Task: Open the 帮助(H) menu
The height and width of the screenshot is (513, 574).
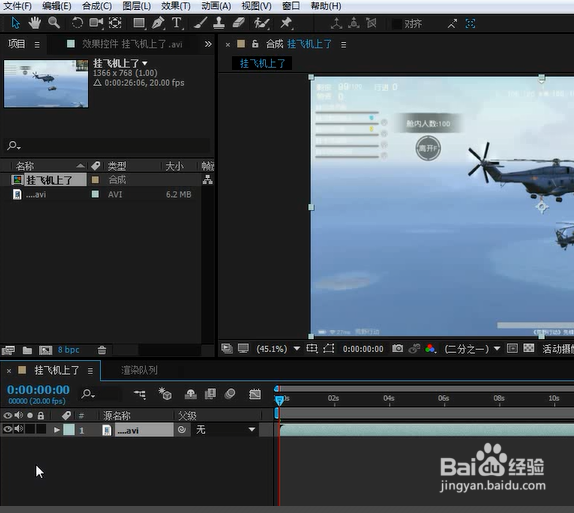Action: coord(326,6)
